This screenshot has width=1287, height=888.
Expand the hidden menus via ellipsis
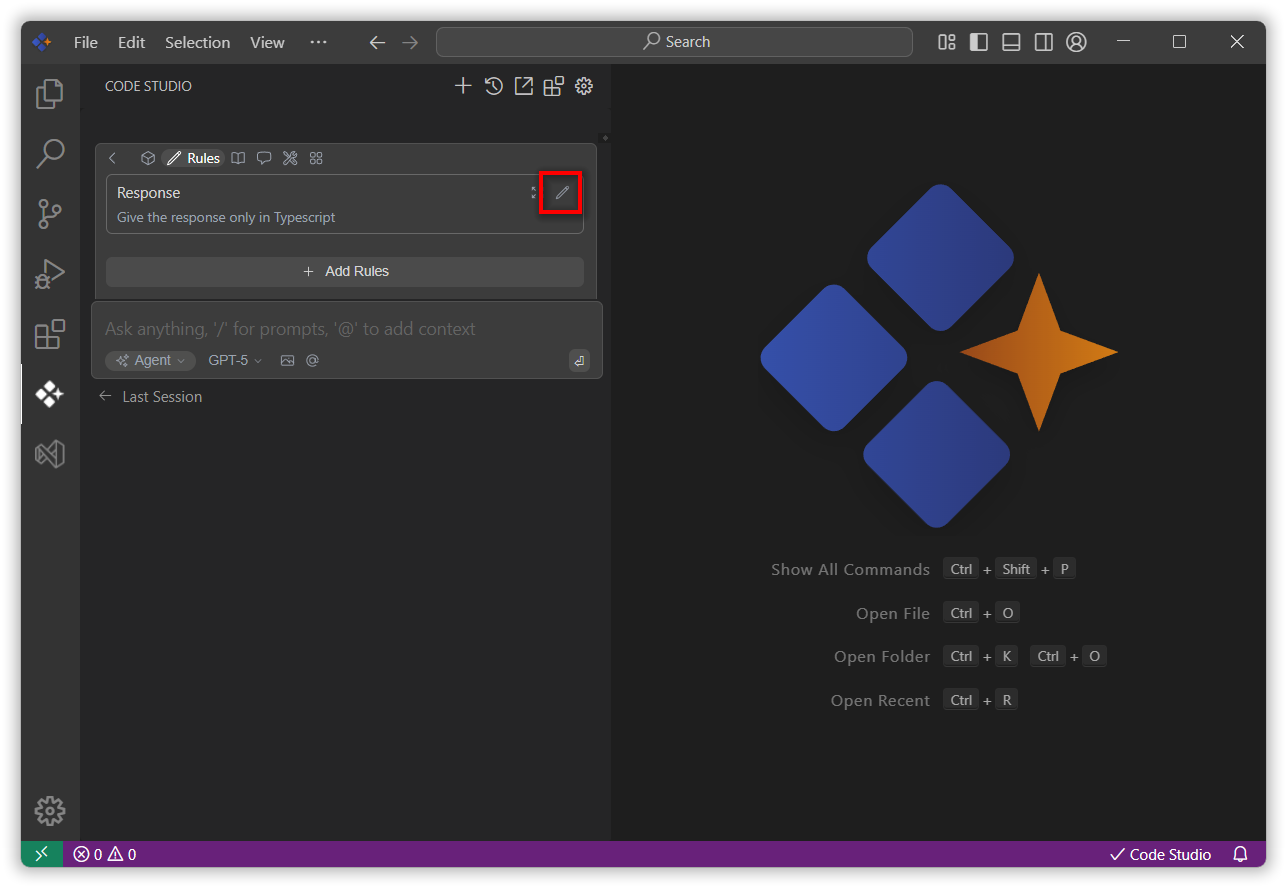click(x=318, y=42)
